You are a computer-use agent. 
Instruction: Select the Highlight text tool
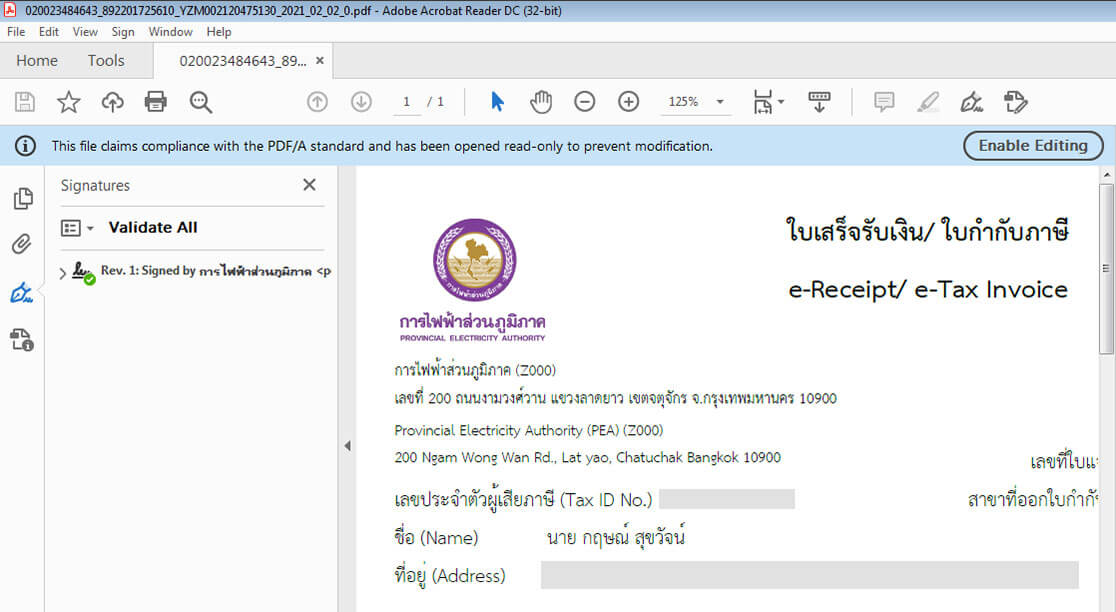point(928,102)
